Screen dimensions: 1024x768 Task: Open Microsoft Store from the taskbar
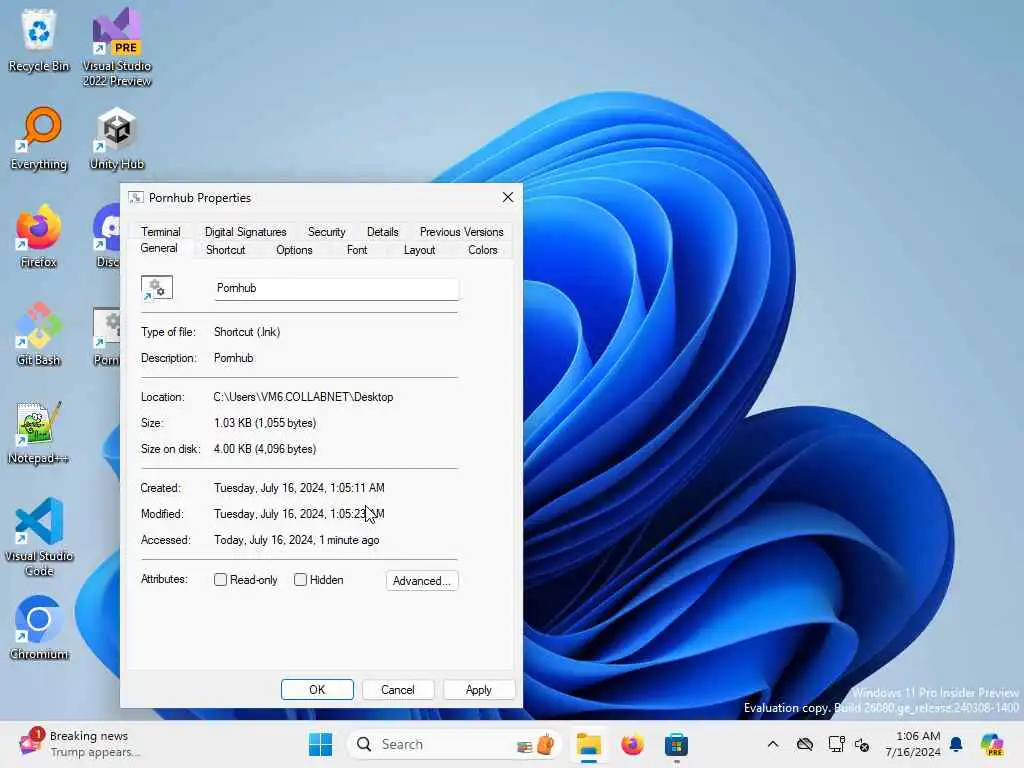coord(676,744)
